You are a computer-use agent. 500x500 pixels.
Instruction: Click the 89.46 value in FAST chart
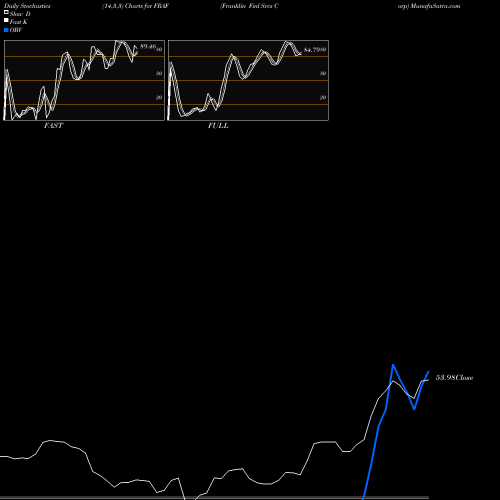tap(148, 46)
